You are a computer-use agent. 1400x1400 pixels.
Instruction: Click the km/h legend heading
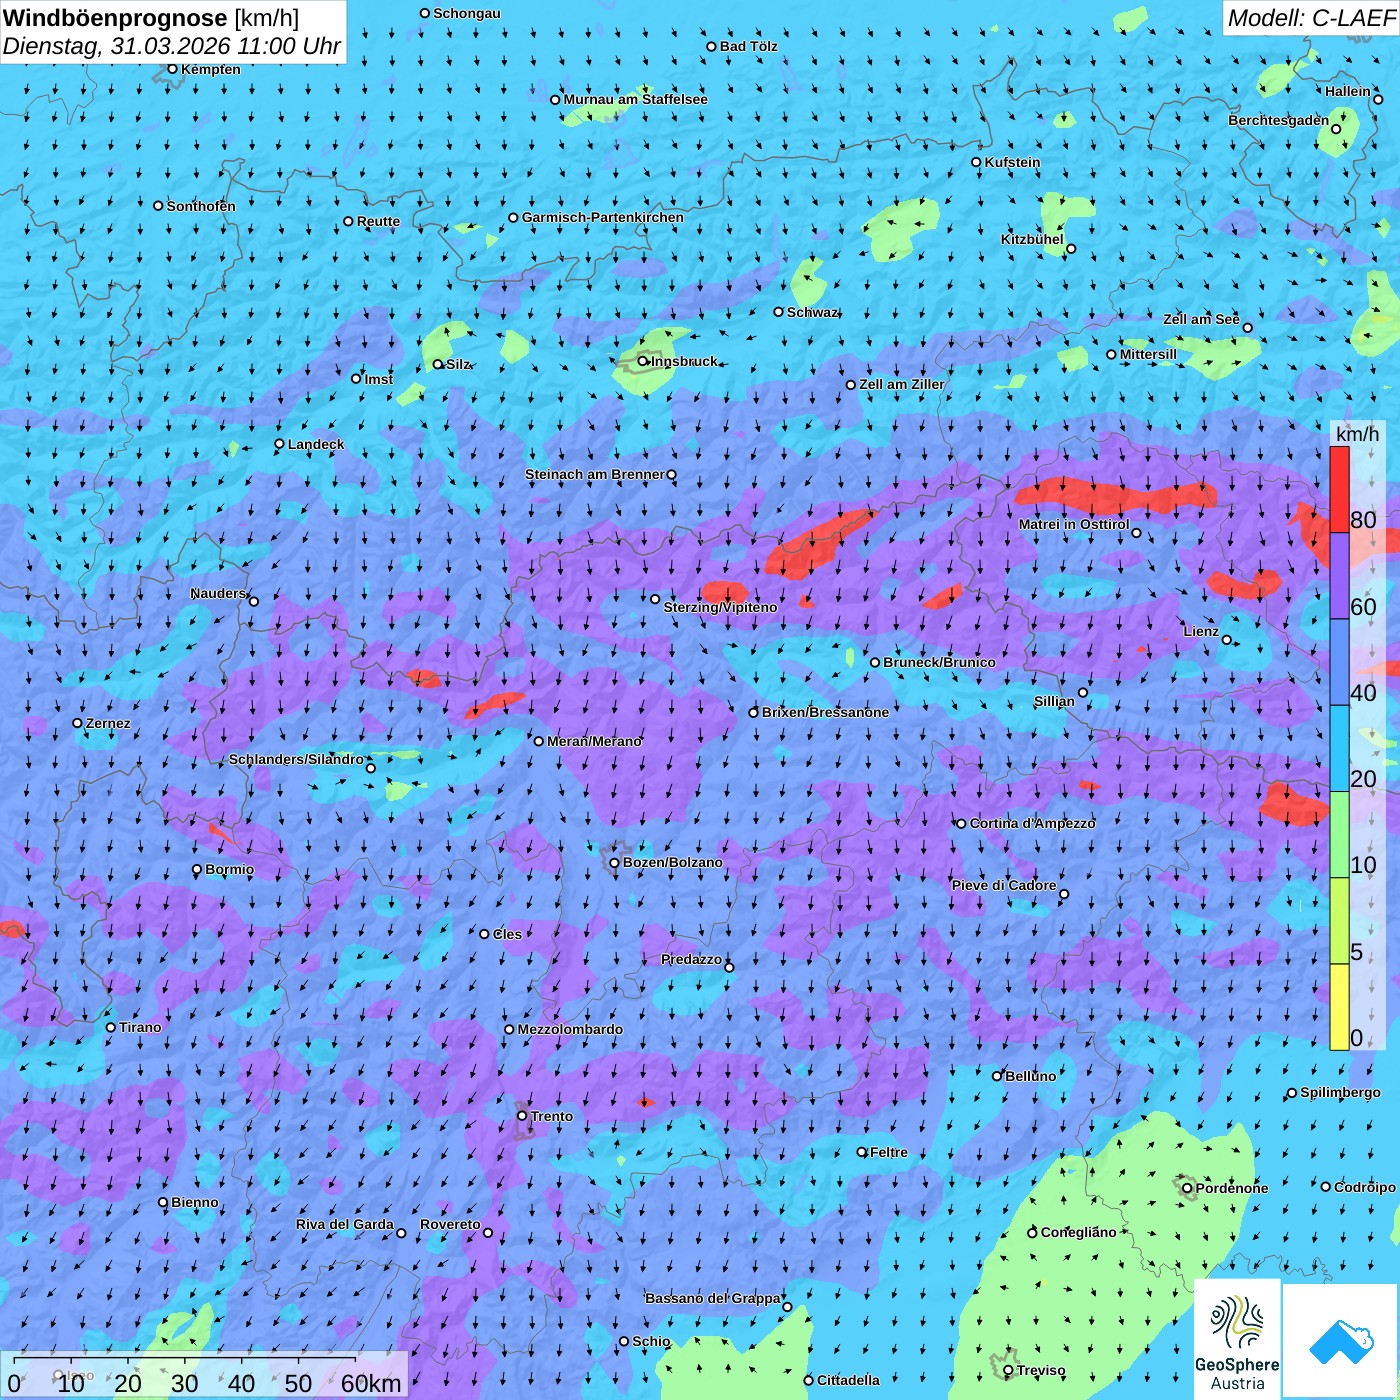pos(1357,434)
